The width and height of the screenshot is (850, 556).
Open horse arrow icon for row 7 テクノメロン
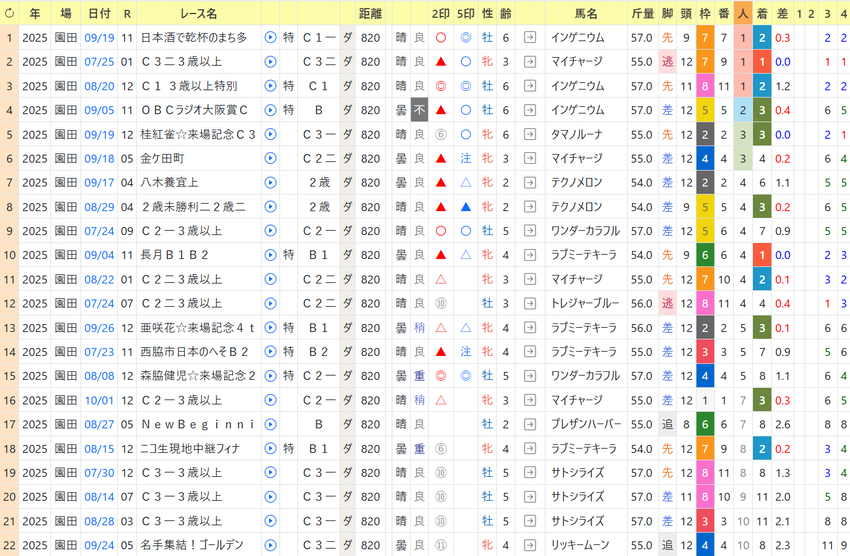pyautogui.click(x=530, y=183)
